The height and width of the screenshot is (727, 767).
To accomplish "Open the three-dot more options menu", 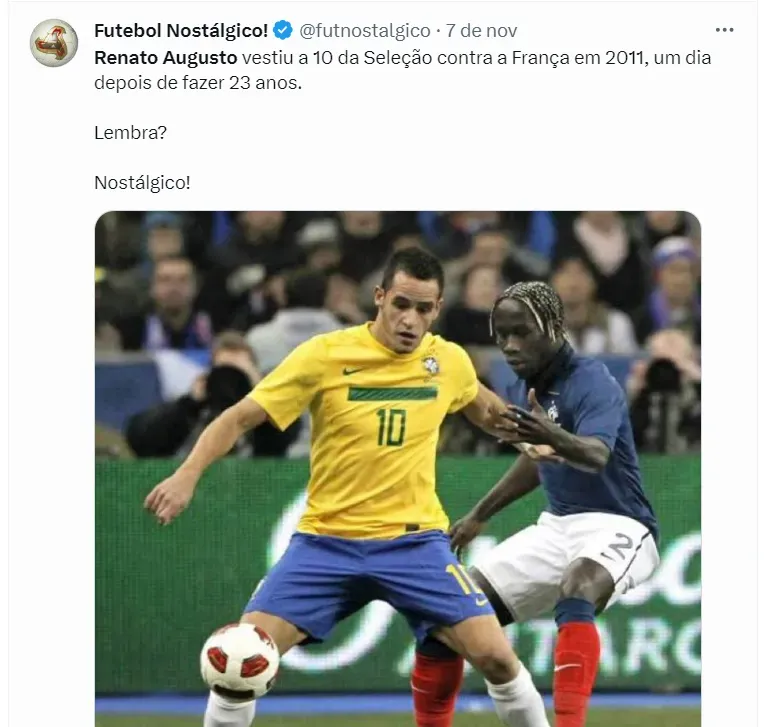I will click(724, 30).
